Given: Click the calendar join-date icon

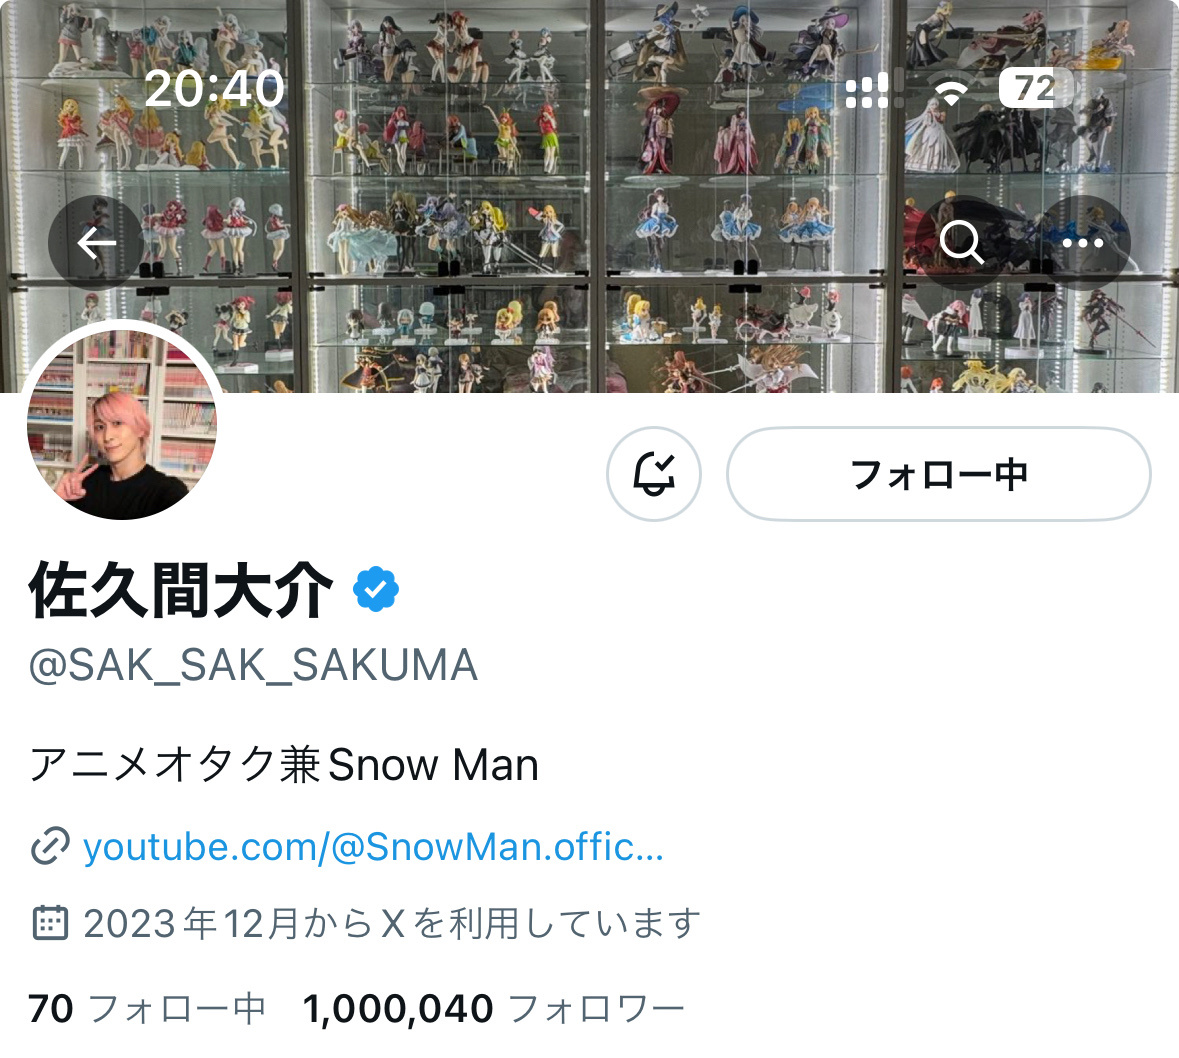Looking at the screenshot, I should click(x=50, y=923).
